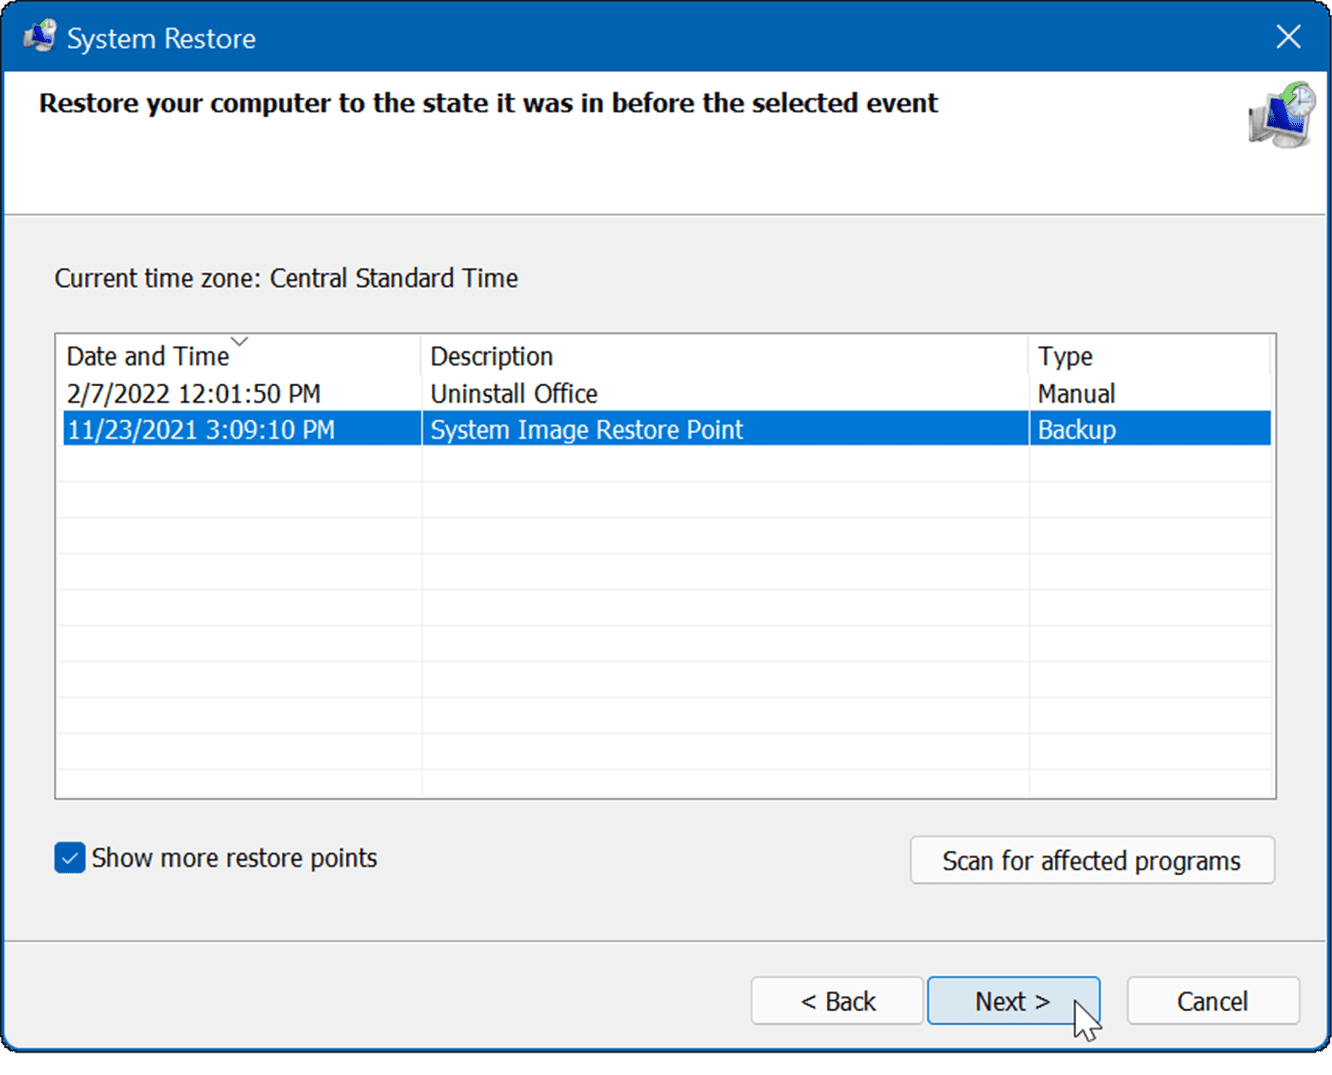Viewport: 1332px width, 1075px height.
Task: Click the Backup type cell
Action: tap(1076, 430)
